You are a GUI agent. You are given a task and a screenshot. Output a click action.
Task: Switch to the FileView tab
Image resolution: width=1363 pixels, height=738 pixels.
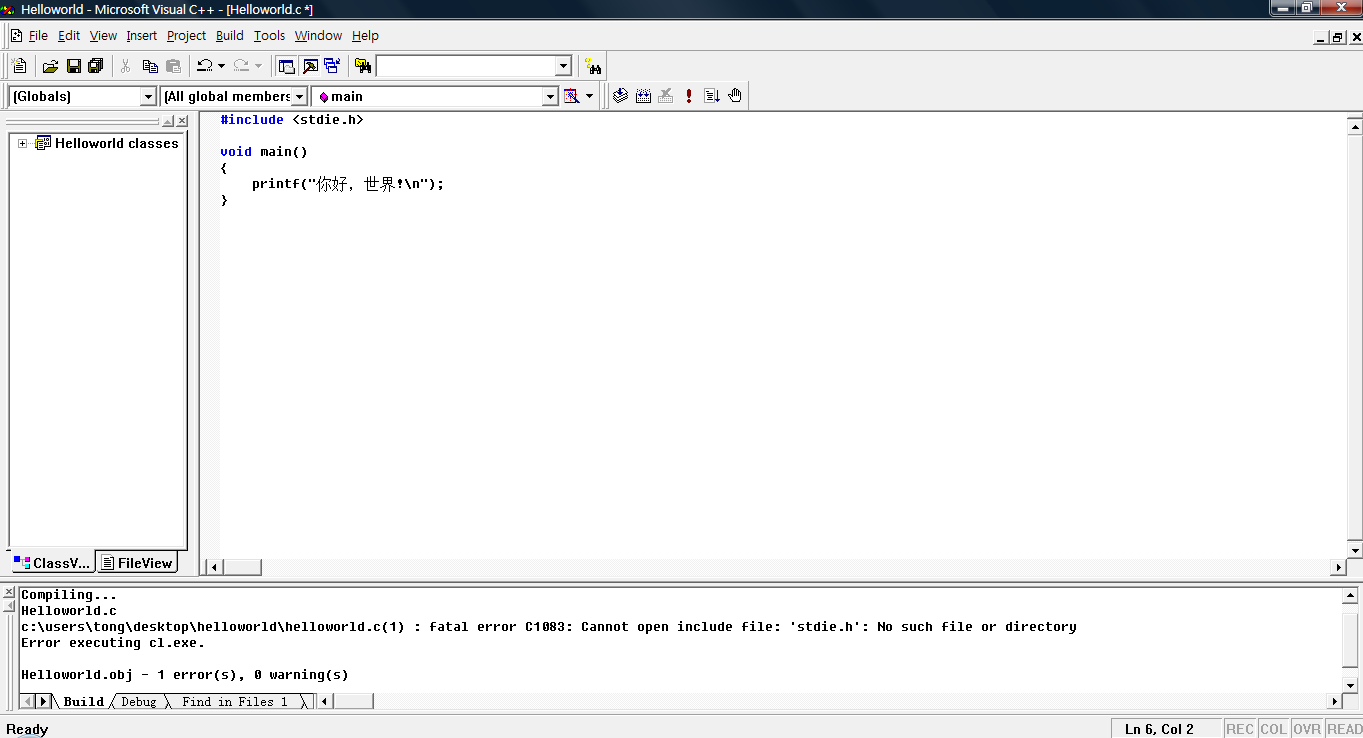point(137,563)
